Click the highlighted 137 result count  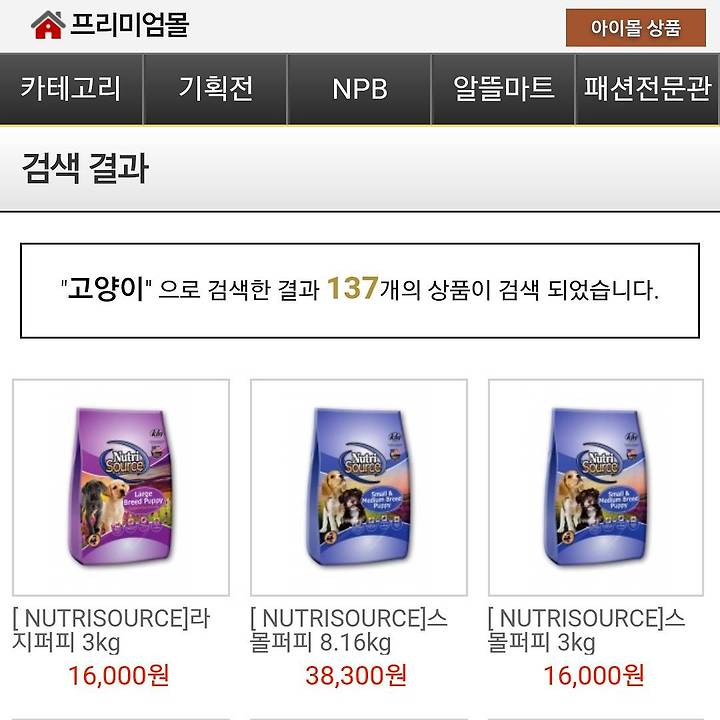pos(353,288)
